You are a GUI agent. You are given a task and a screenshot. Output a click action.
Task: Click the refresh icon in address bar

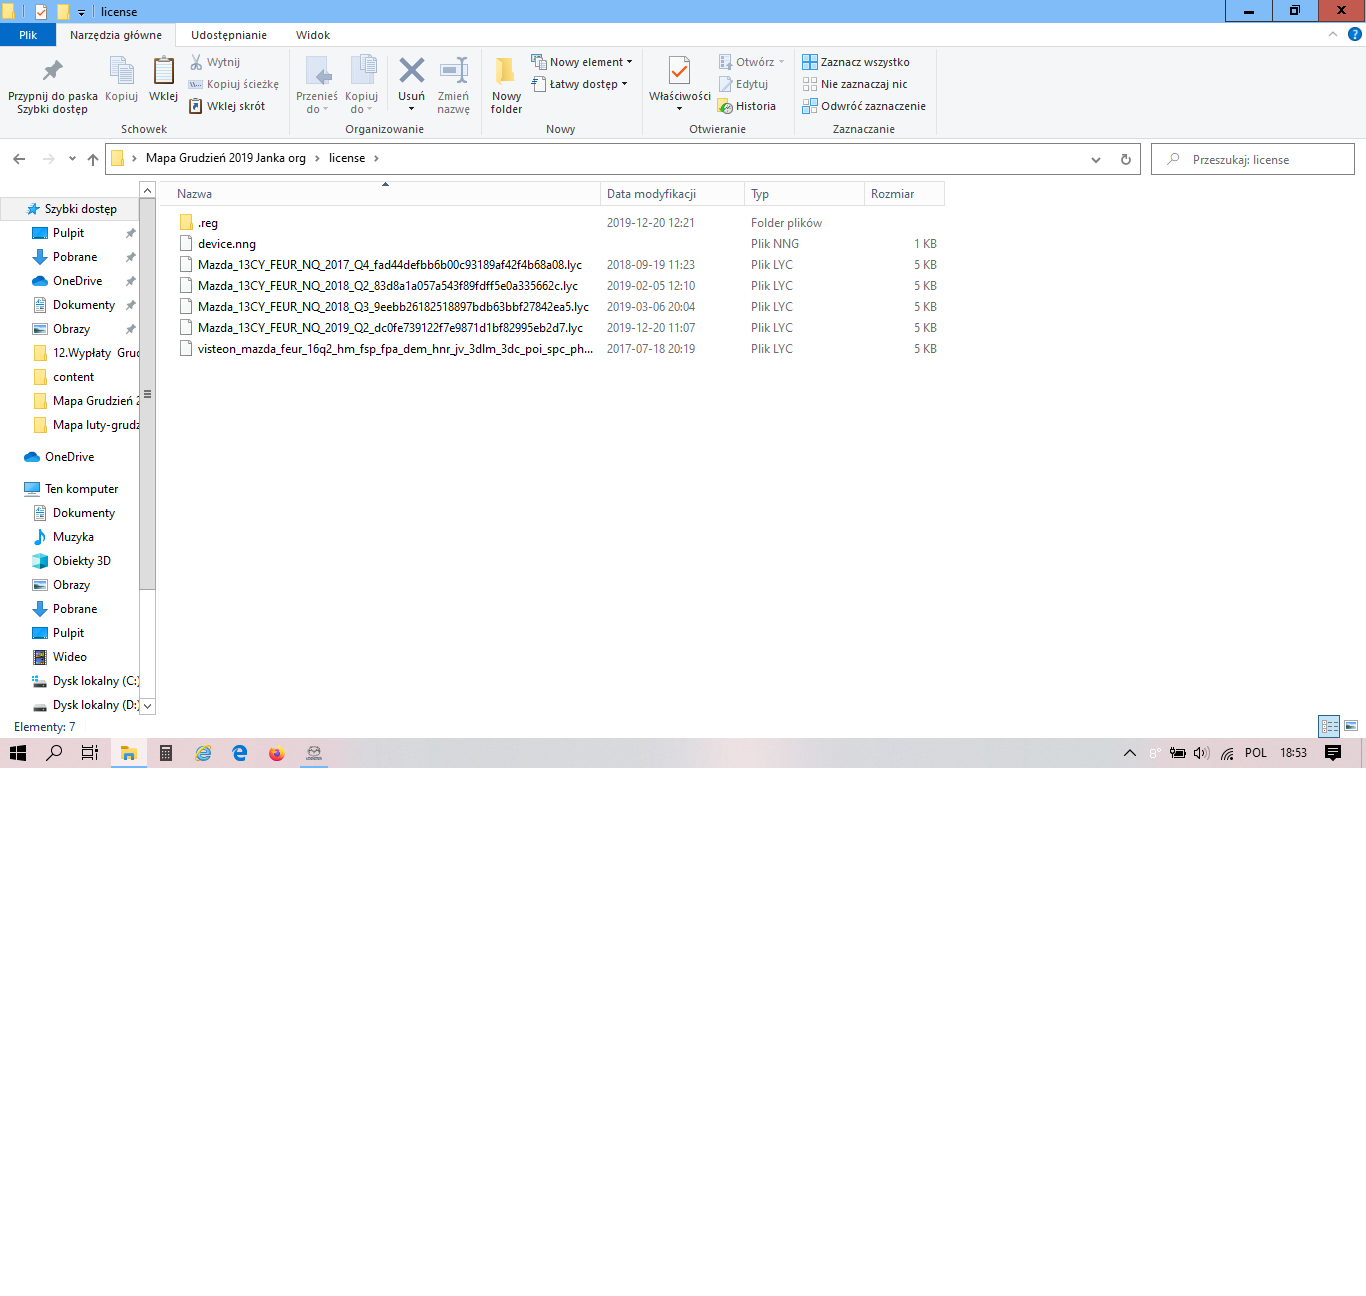point(1125,159)
